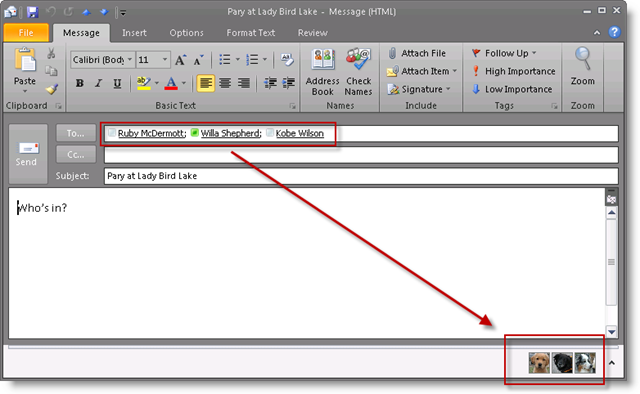The width and height of the screenshot is (640, 394).
Task: Toggle High Importance
Action: (513, 71)
